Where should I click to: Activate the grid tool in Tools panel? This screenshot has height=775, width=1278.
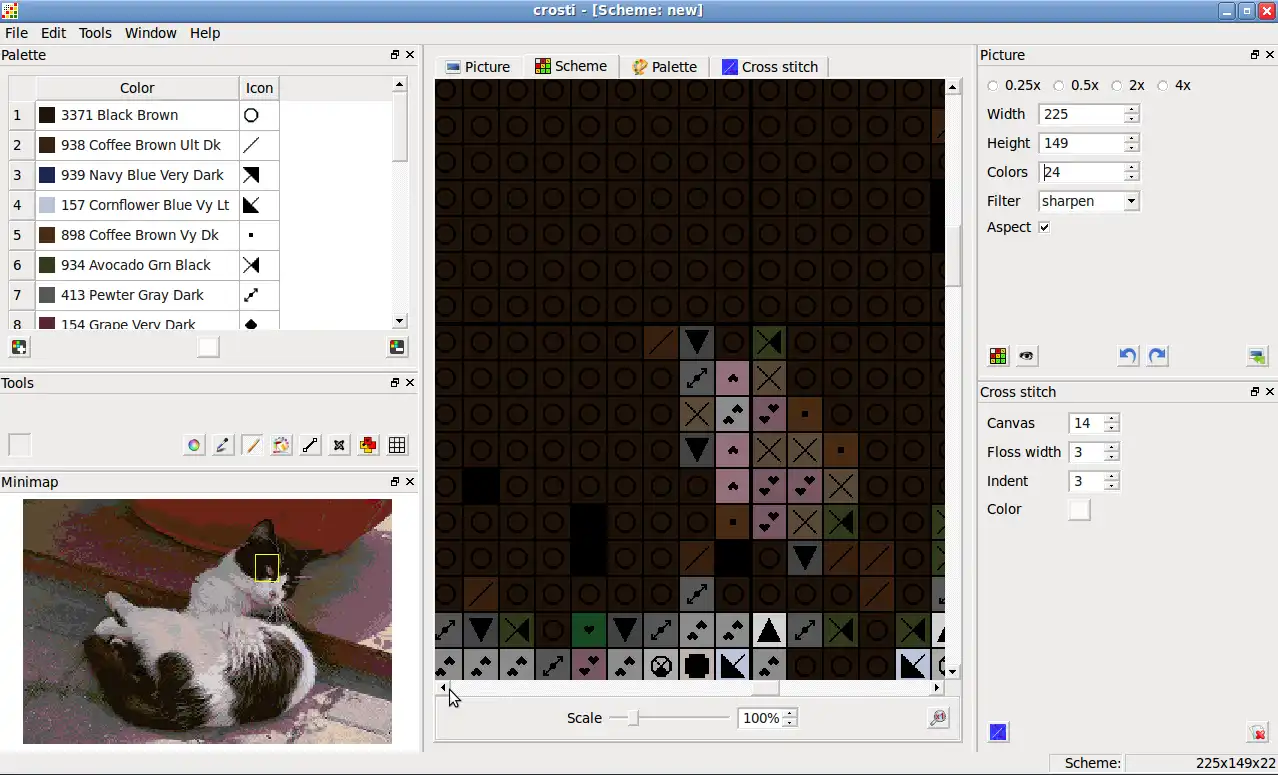tap(397, 445)
